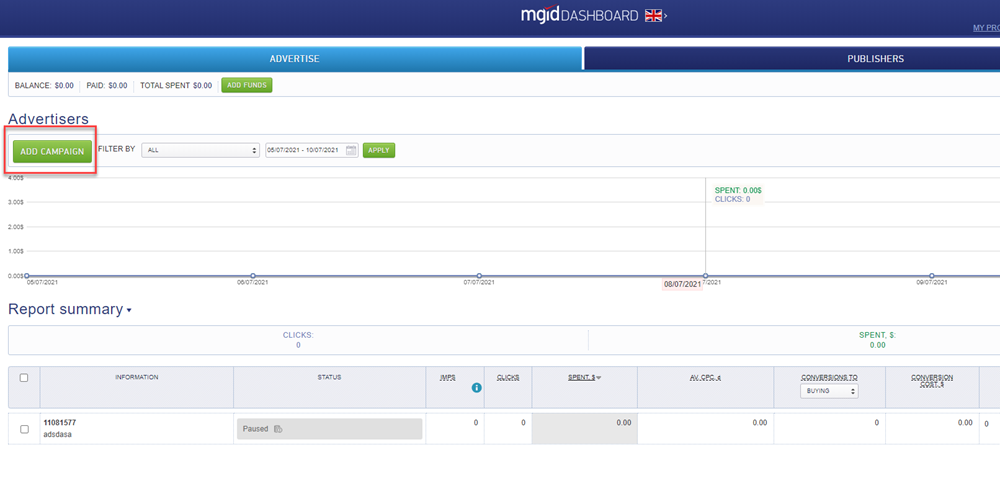Select the chart point at 06/07/2021
This screenshot has height=478, width=1000.
pos(253,276)
